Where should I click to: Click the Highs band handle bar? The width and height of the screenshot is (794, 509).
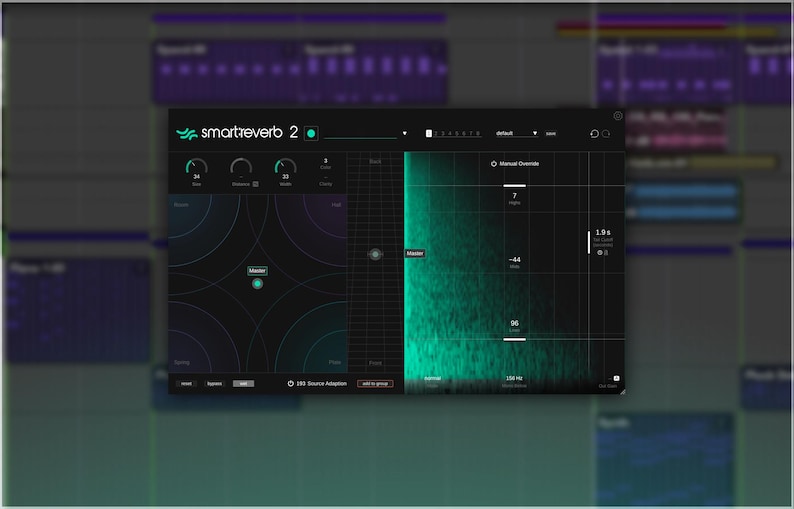pos(514,186)
